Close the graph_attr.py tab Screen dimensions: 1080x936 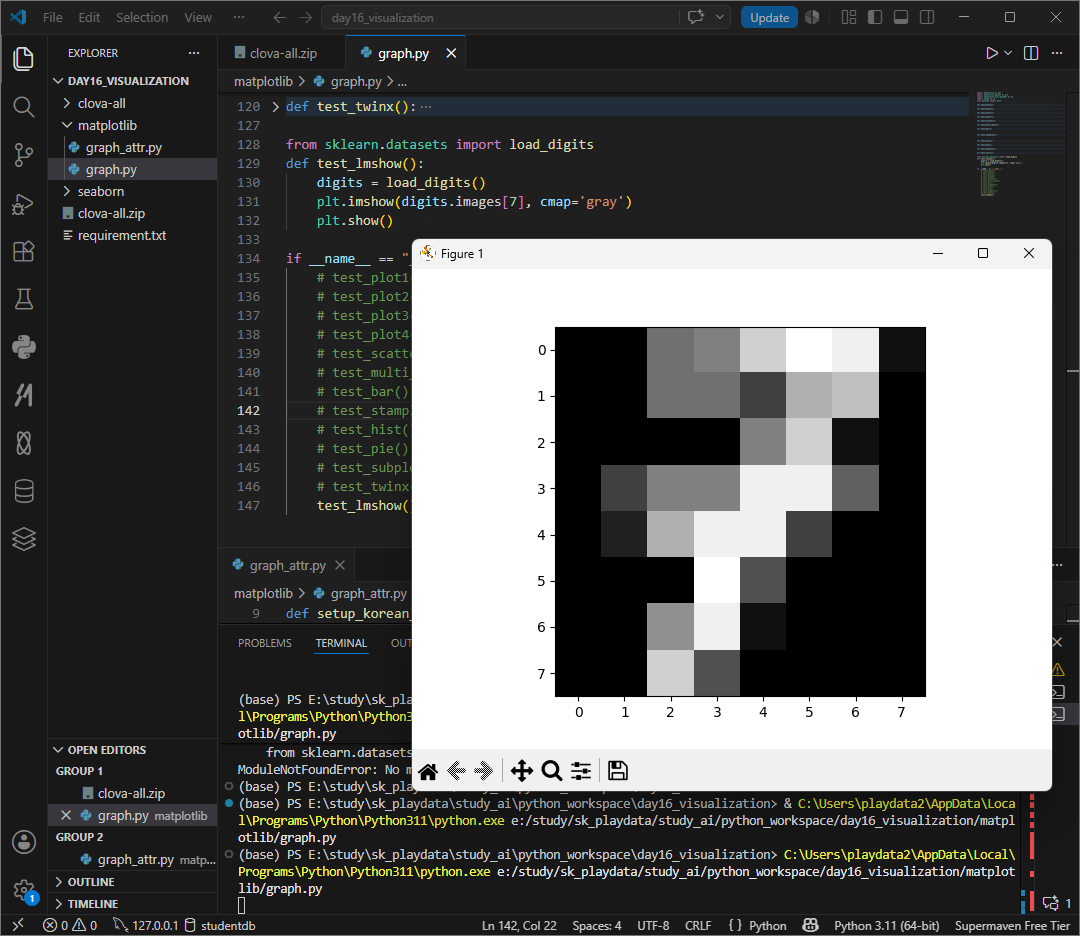click(x=340, y=565)
